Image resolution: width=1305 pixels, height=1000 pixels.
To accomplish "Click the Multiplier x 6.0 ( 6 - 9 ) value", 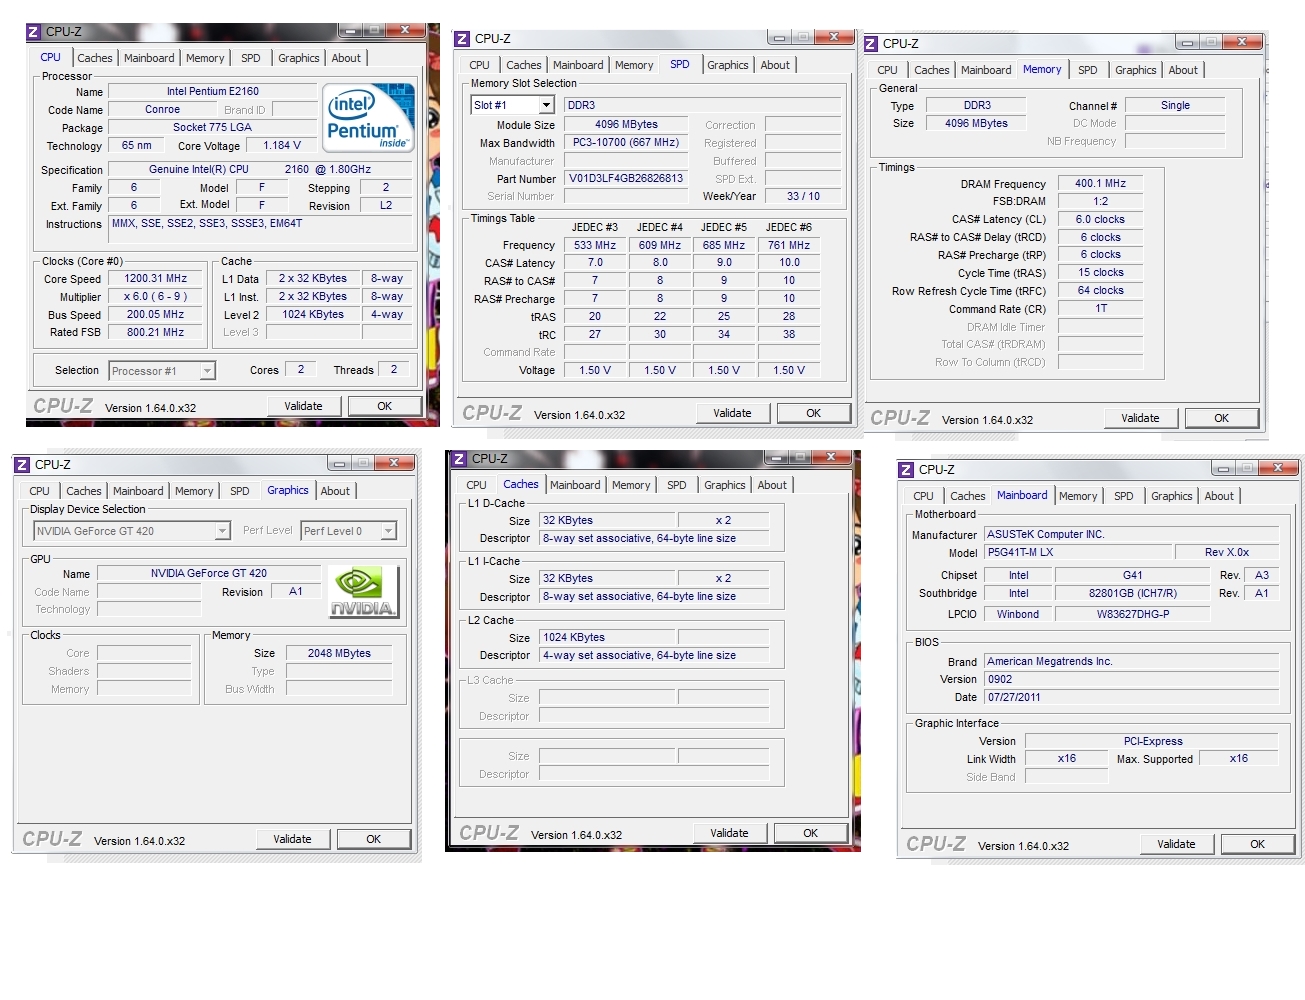I will click(x=156, y=297).
